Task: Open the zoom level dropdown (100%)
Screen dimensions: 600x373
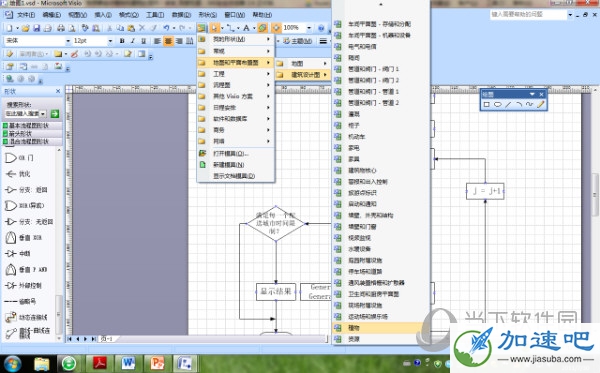Action: [309, 28]
